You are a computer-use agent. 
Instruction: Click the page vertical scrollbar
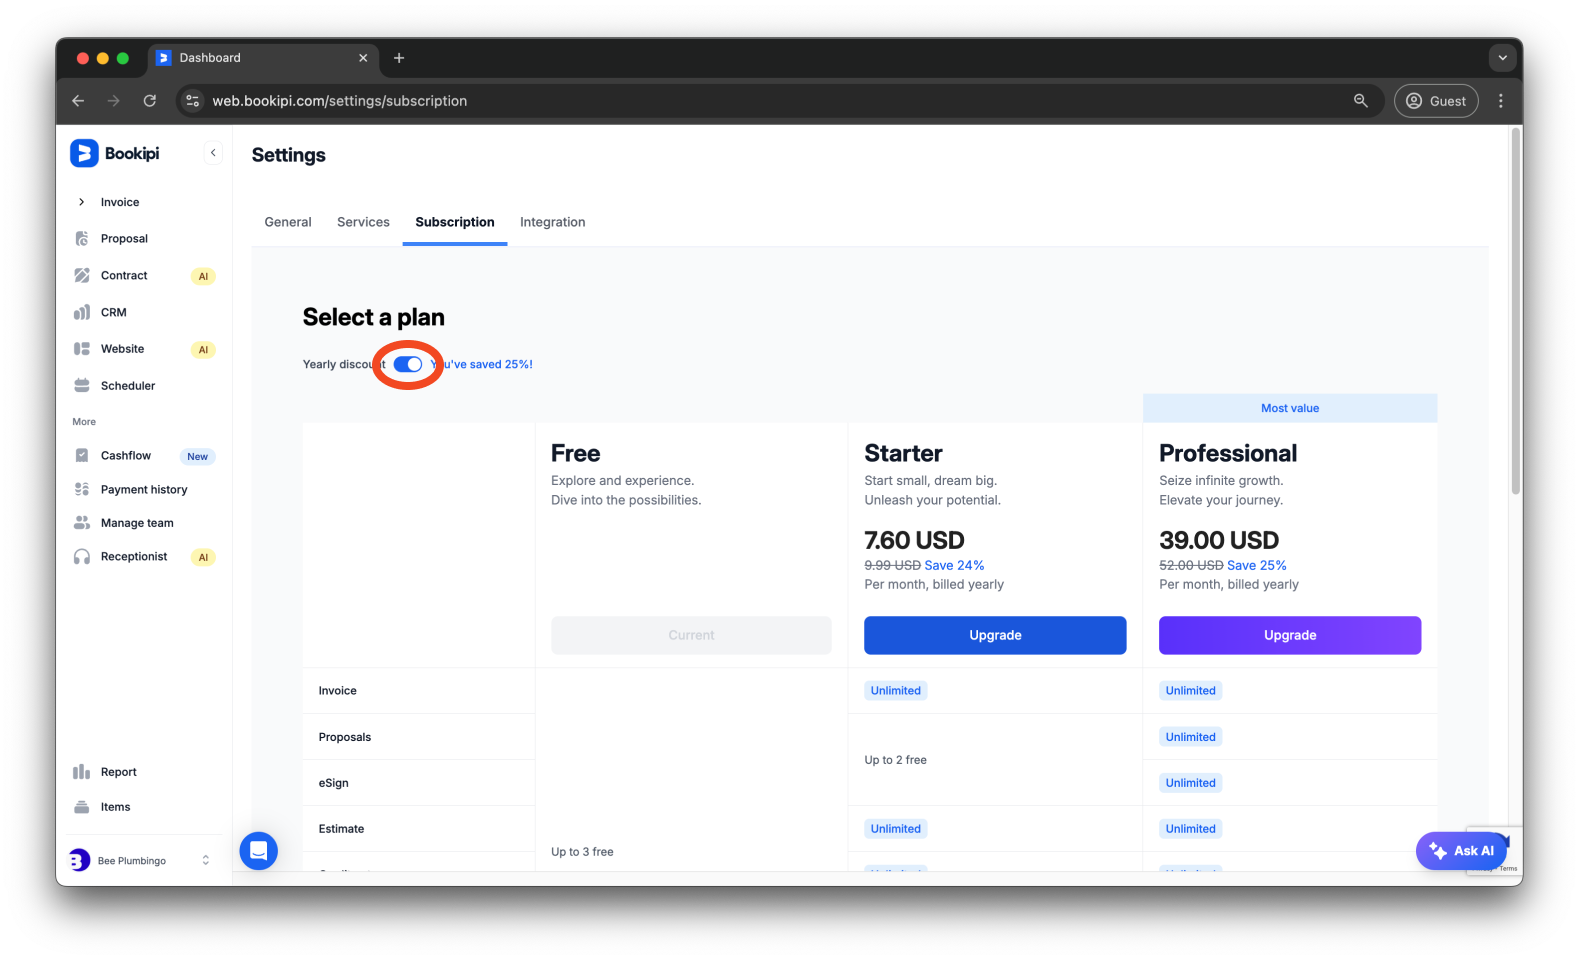pyautogui.click(x=1516, y=310)
